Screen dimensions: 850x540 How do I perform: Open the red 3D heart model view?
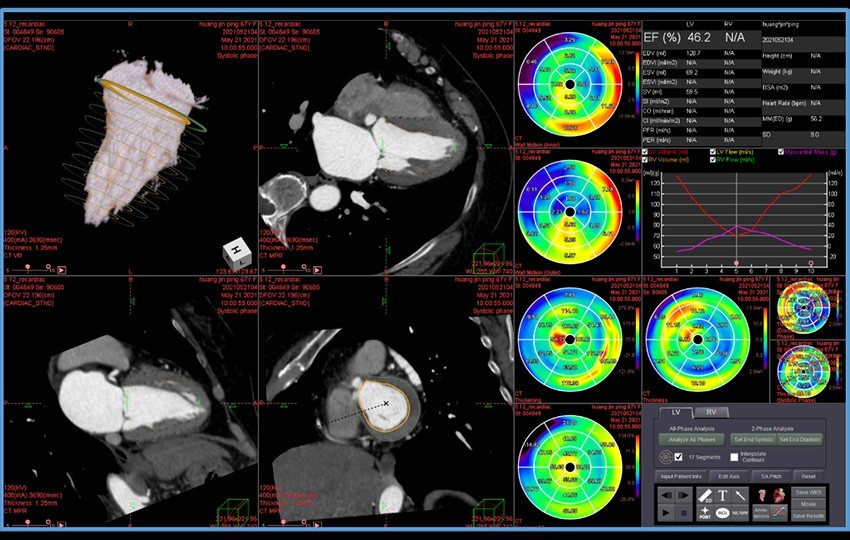tap(779, 495)
